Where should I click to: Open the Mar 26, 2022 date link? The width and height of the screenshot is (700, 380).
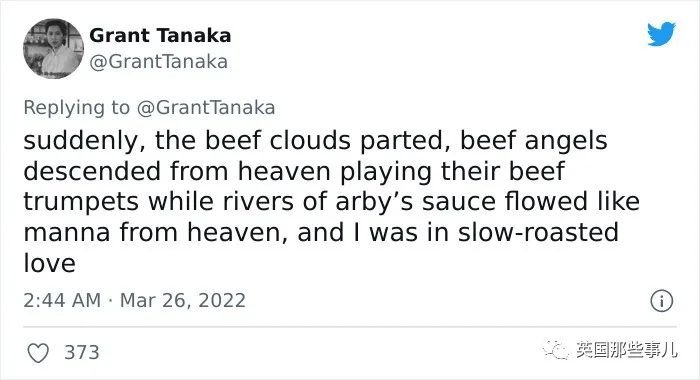tap(183, 300)
